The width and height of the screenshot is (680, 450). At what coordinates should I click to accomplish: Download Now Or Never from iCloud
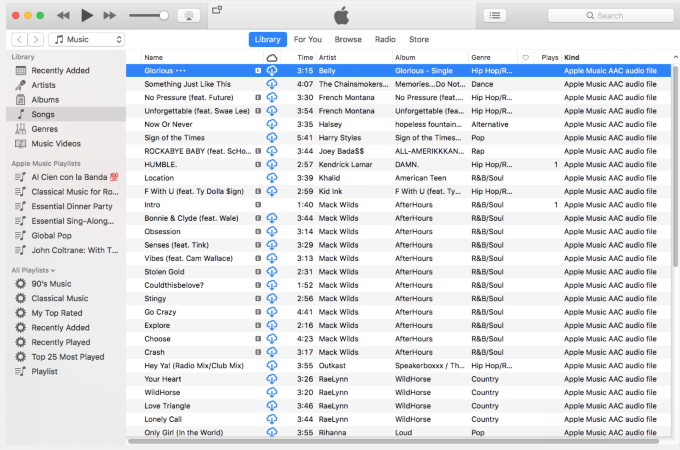(272, 124)
